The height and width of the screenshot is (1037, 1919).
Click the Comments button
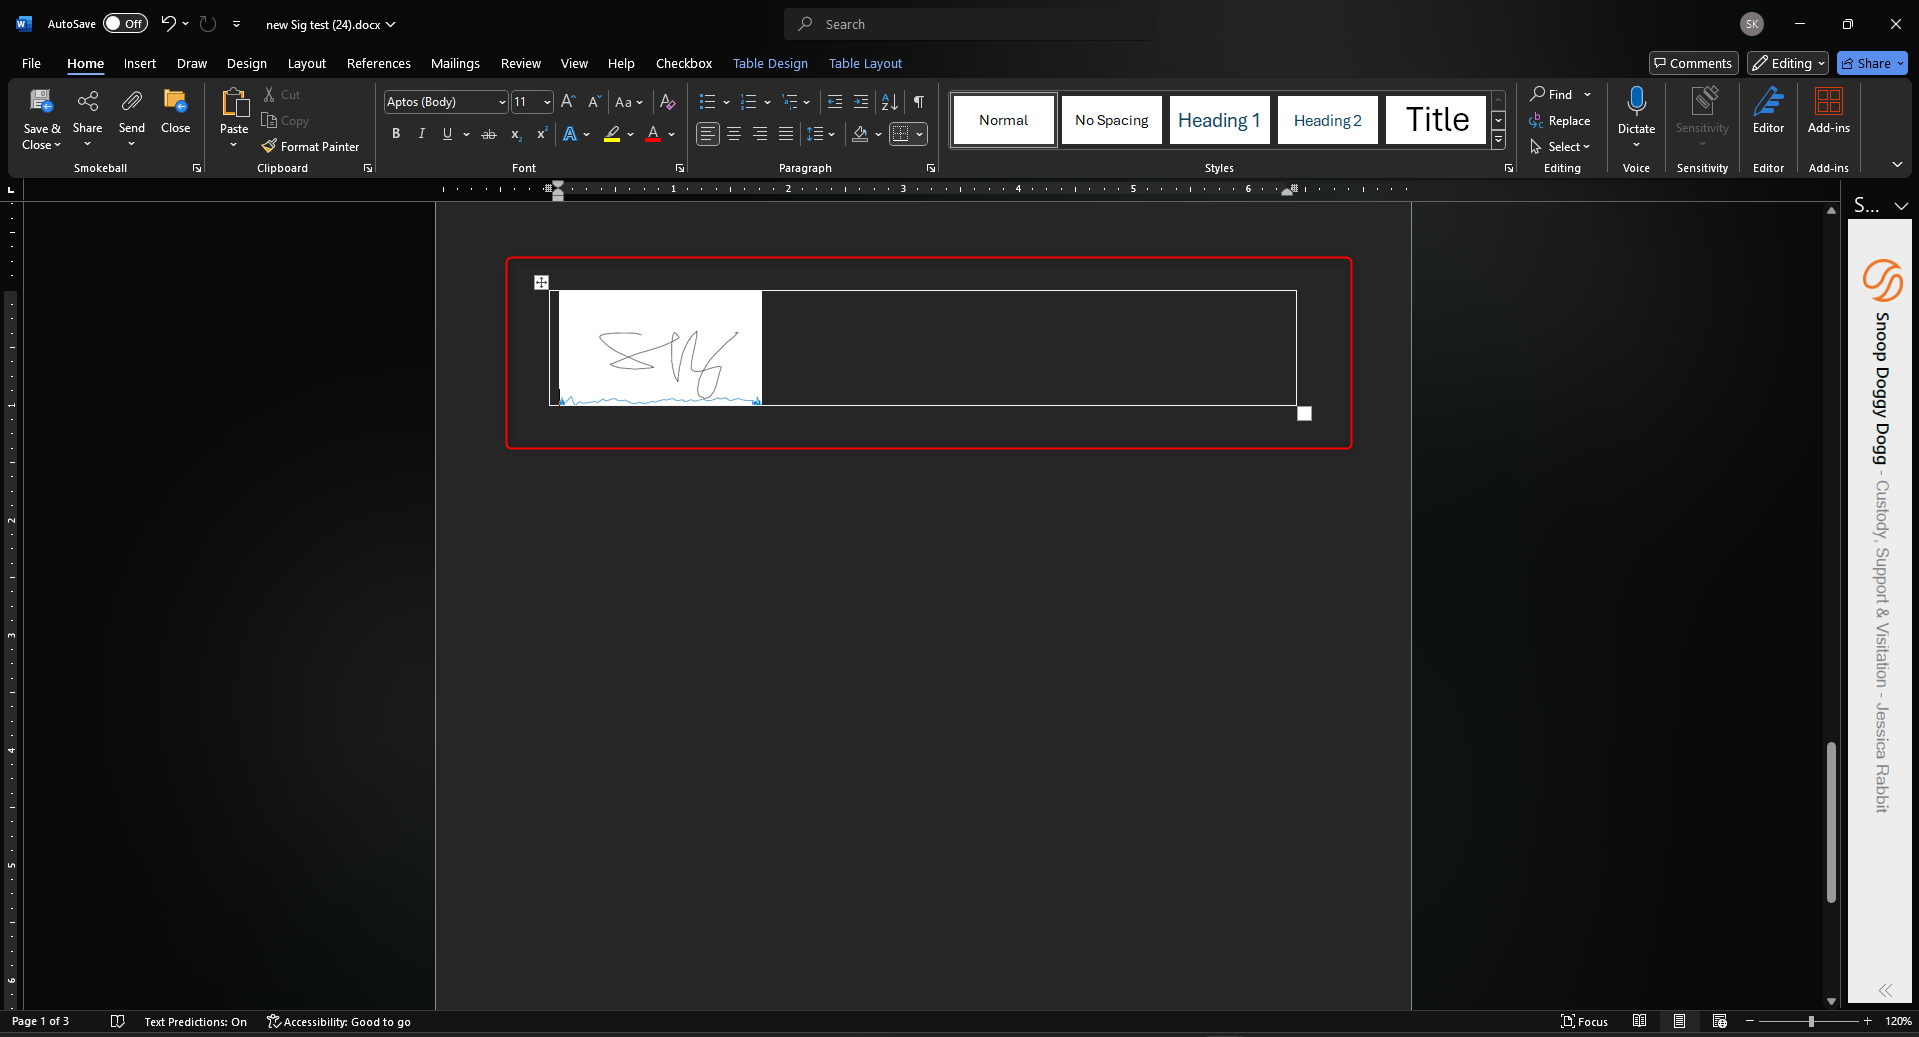(1693, 63)
